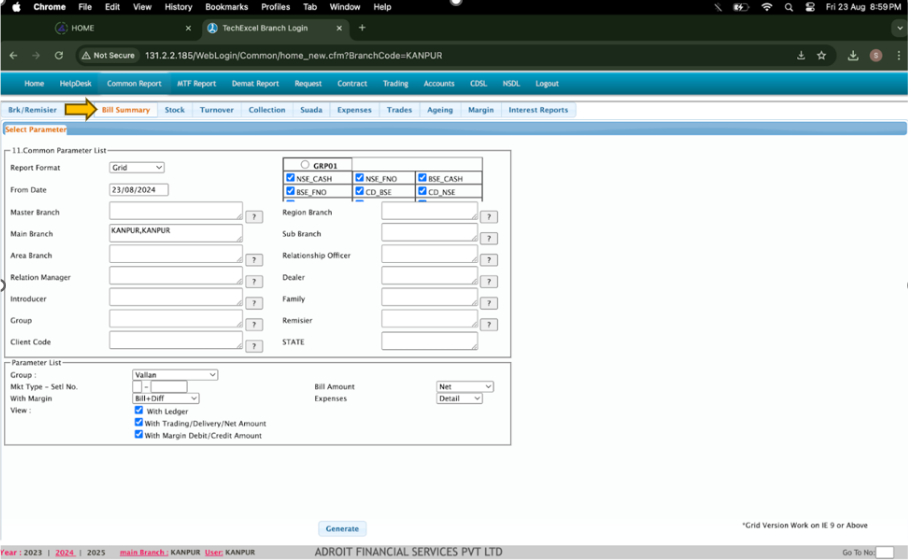The height and width of the screenshot is (560, 911).
Task: Toggle the With Ledger checkbox
Action: point(139,410)
